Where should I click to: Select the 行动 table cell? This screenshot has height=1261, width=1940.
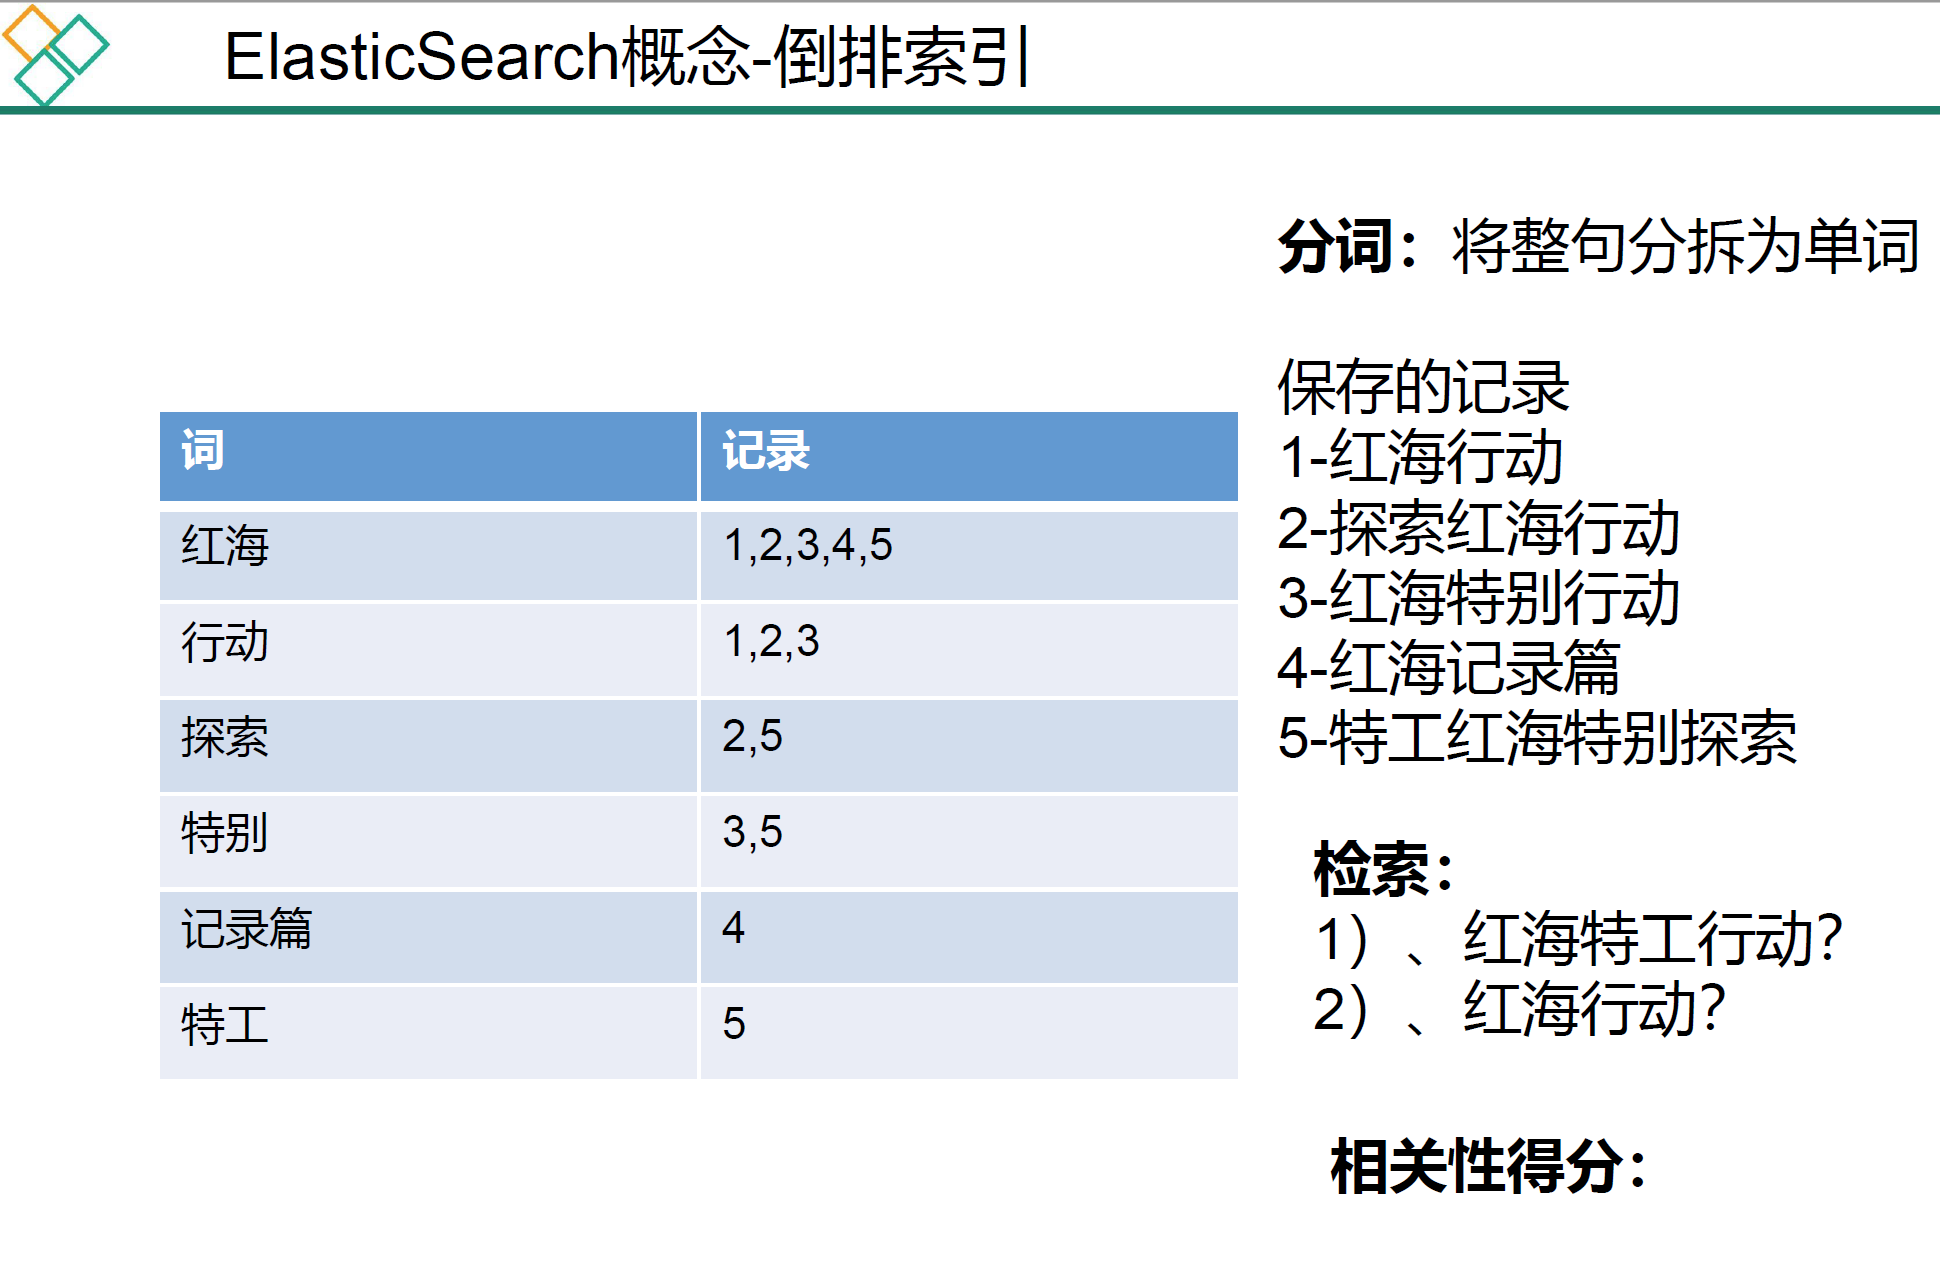pyautogui.click(x=226, y=643)
